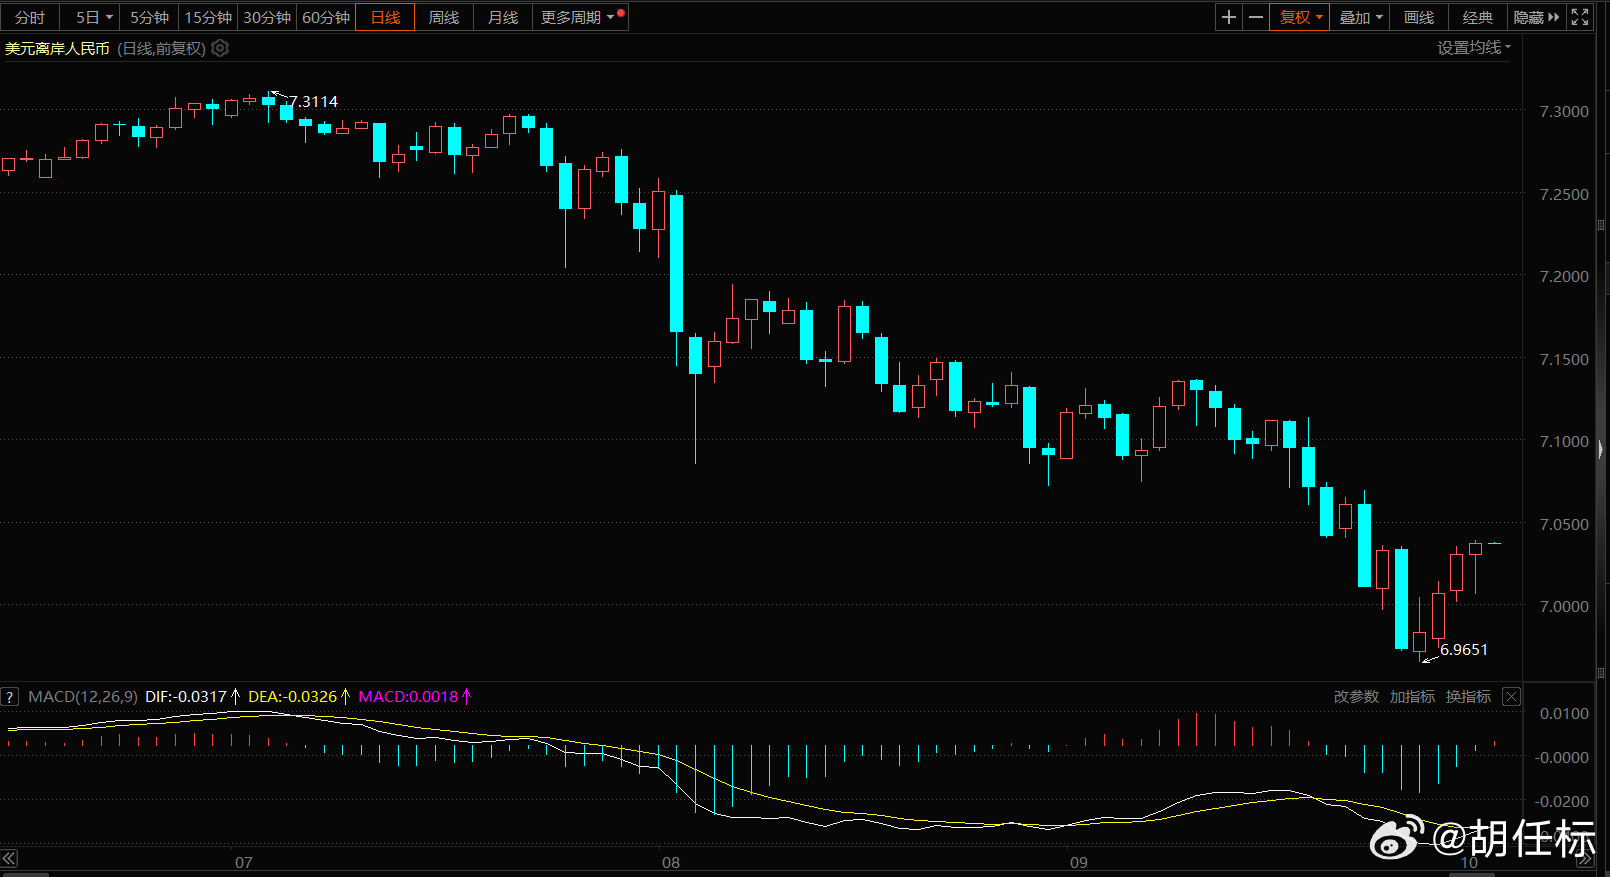Image resolution: width=1610 pixels, height=877 pixels.
Task: Click the 7.0500 price axis label
Action: 1564,524
